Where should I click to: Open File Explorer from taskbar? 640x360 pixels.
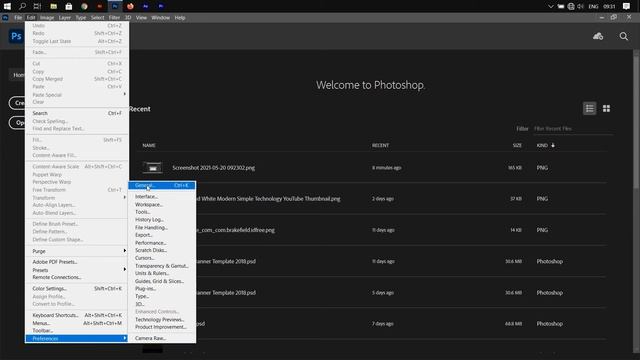coord(53,6)
